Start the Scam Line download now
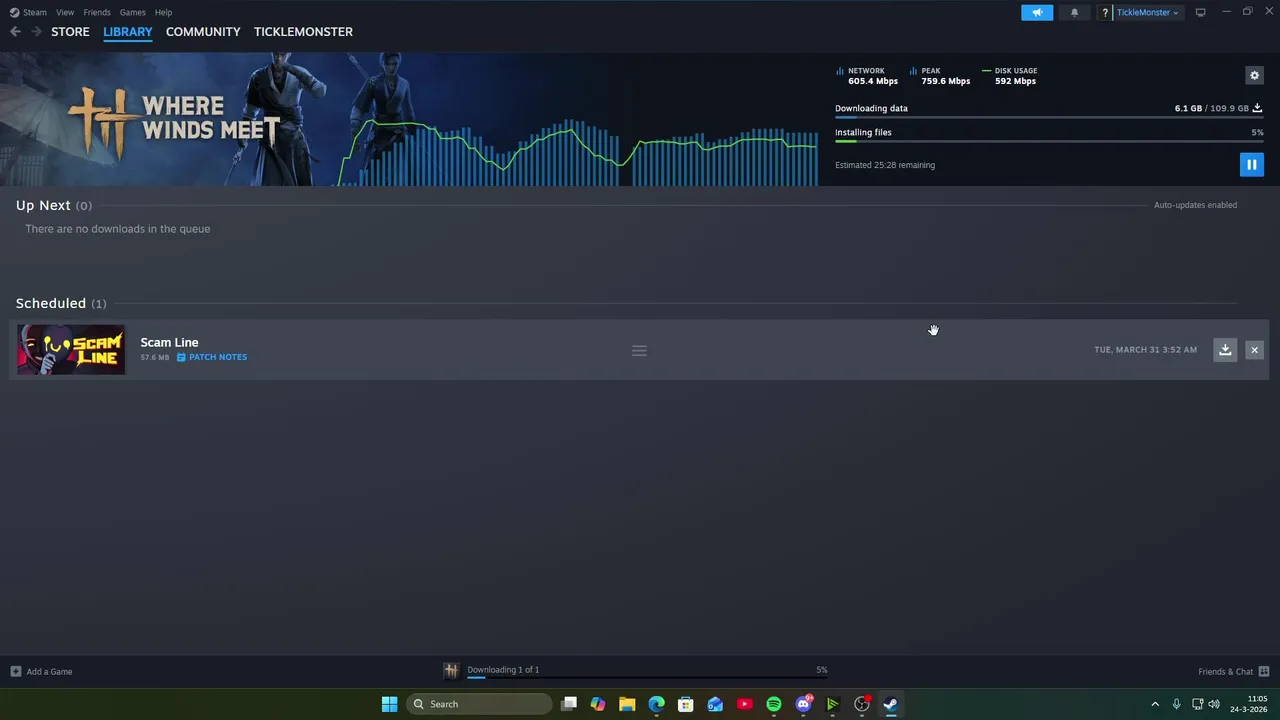1280x720 pixels. pos(1225,349)
